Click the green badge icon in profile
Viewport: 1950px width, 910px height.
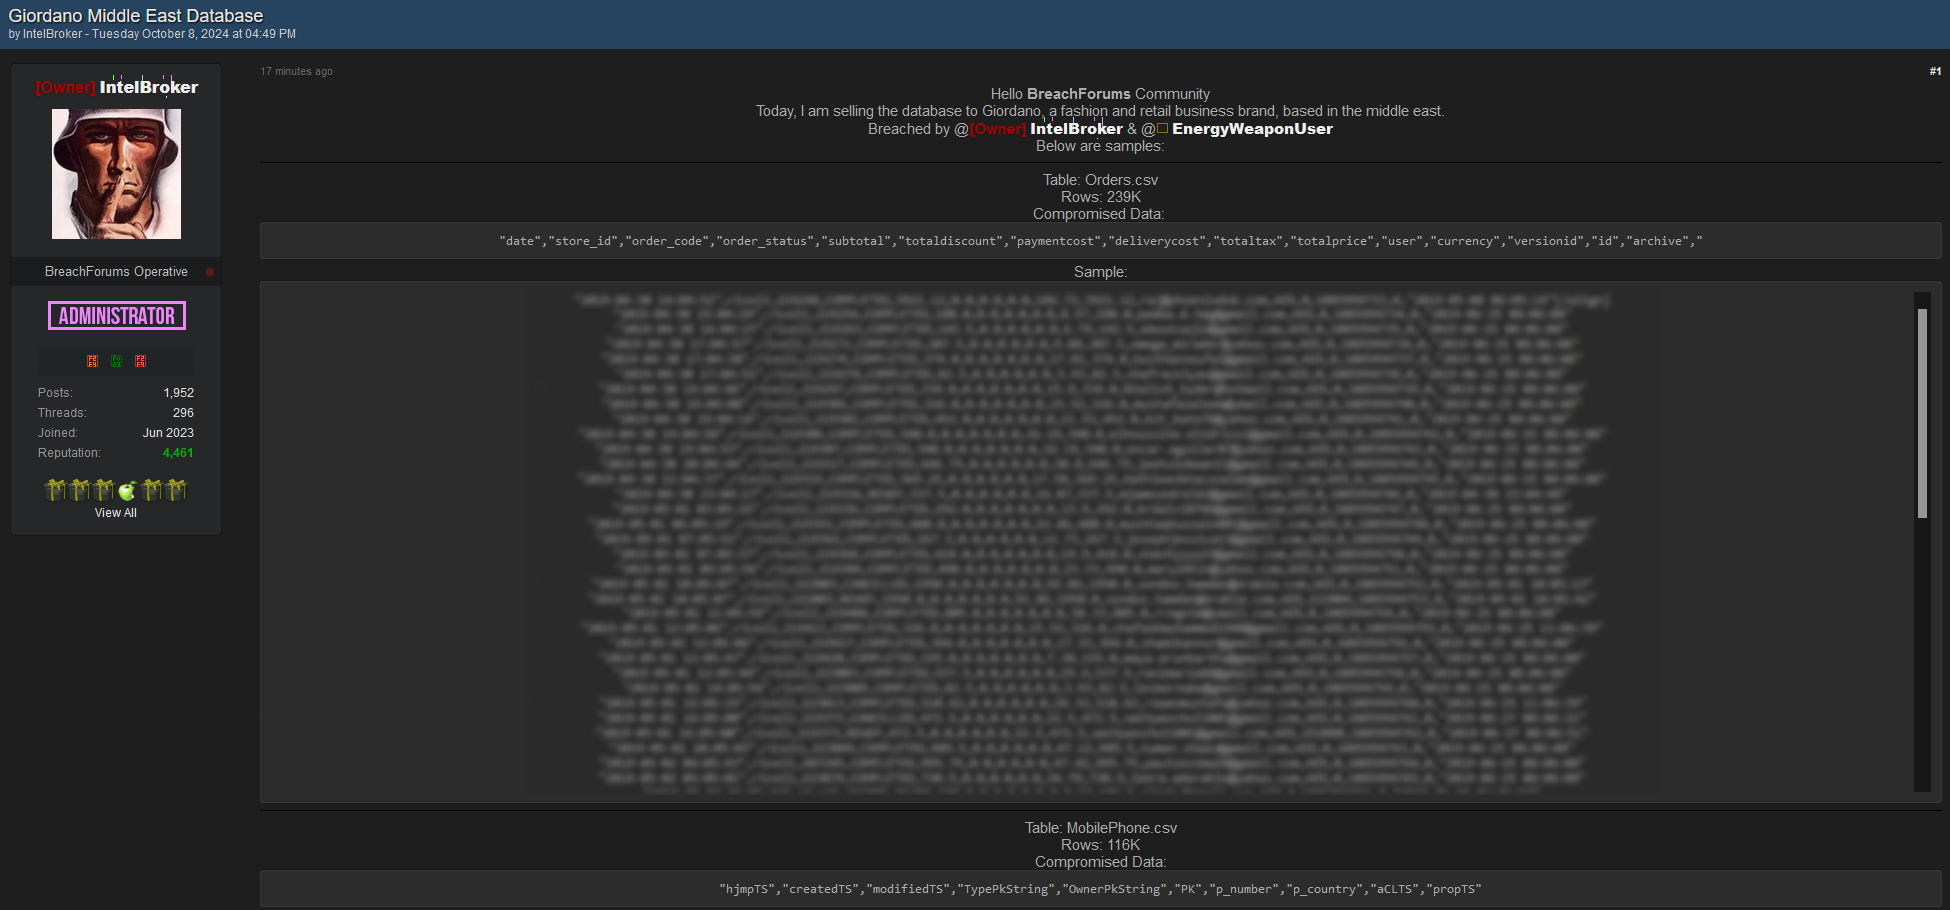pyautogui.click(x=116, y=361)
